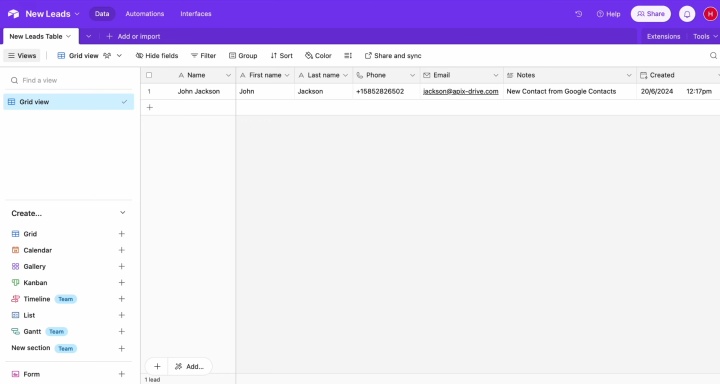Open notifications bell icon
This screenshot has height=384, width=720.
click(687, 14)
